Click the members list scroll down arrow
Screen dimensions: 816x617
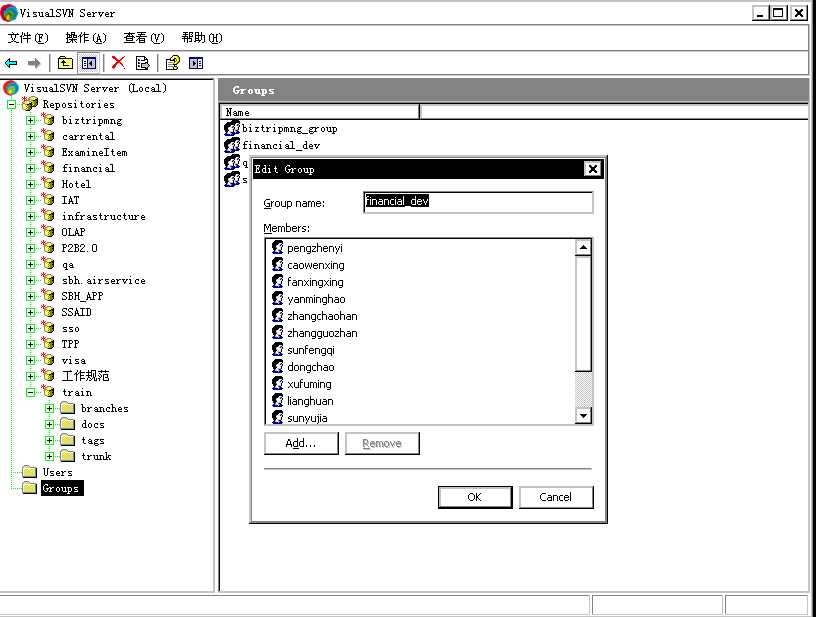(583, 415)
